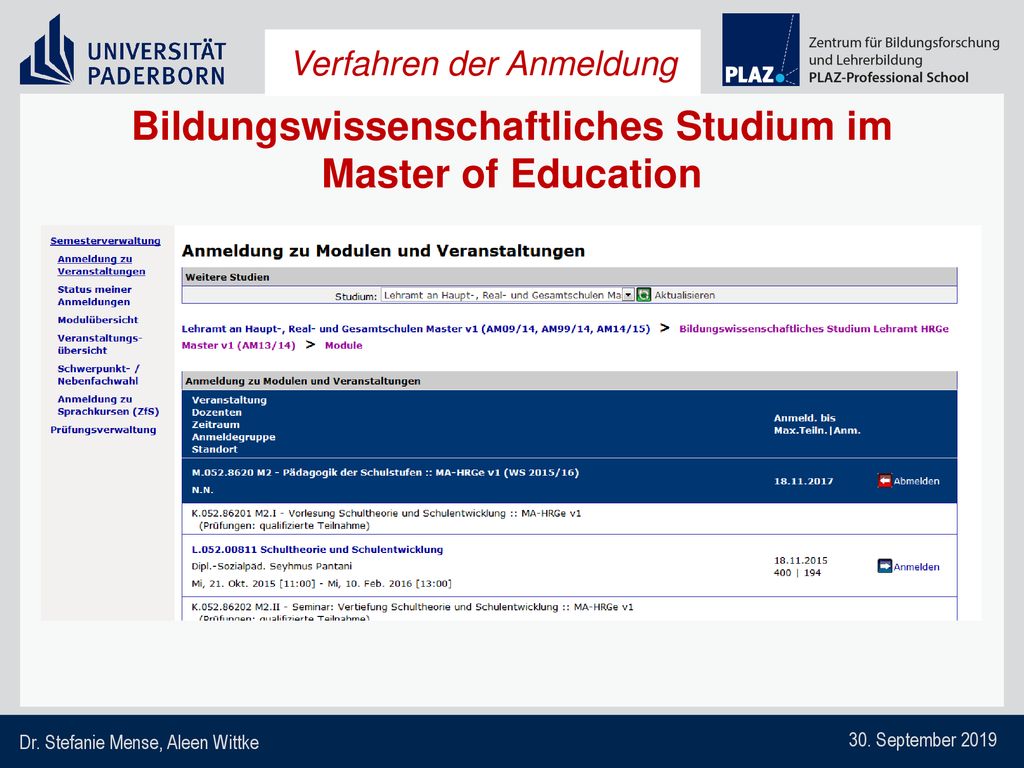Viewport: 1024px width, 768px height.
Task: Click the participant count 400 | 194
Action: pos(797,573)
